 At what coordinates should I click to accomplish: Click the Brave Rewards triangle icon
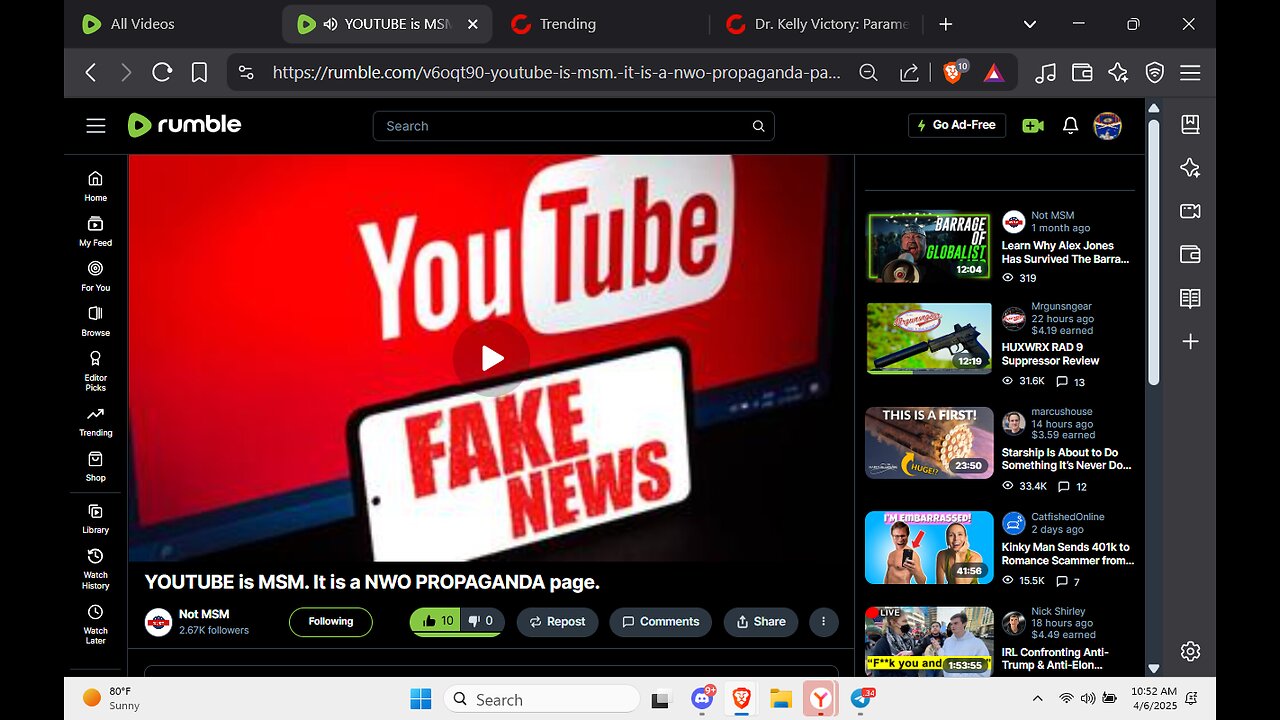pos(993,72)
